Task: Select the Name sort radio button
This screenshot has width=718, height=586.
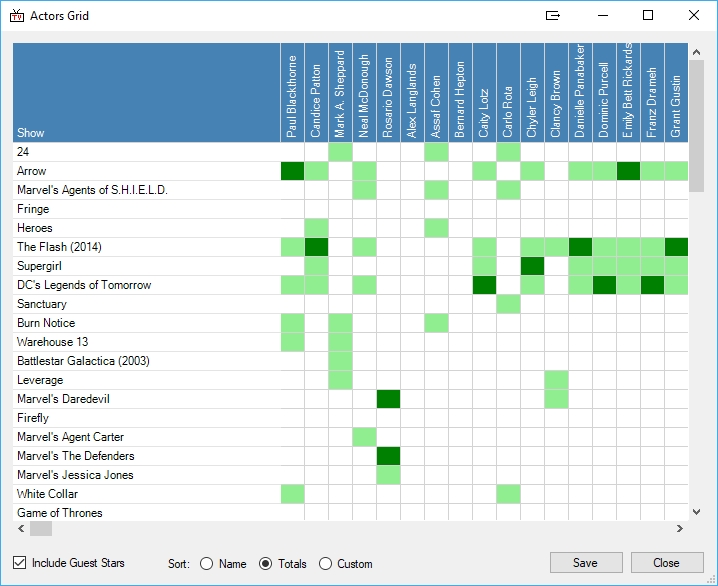Action: pyautogui.click(x=207, y=564)
